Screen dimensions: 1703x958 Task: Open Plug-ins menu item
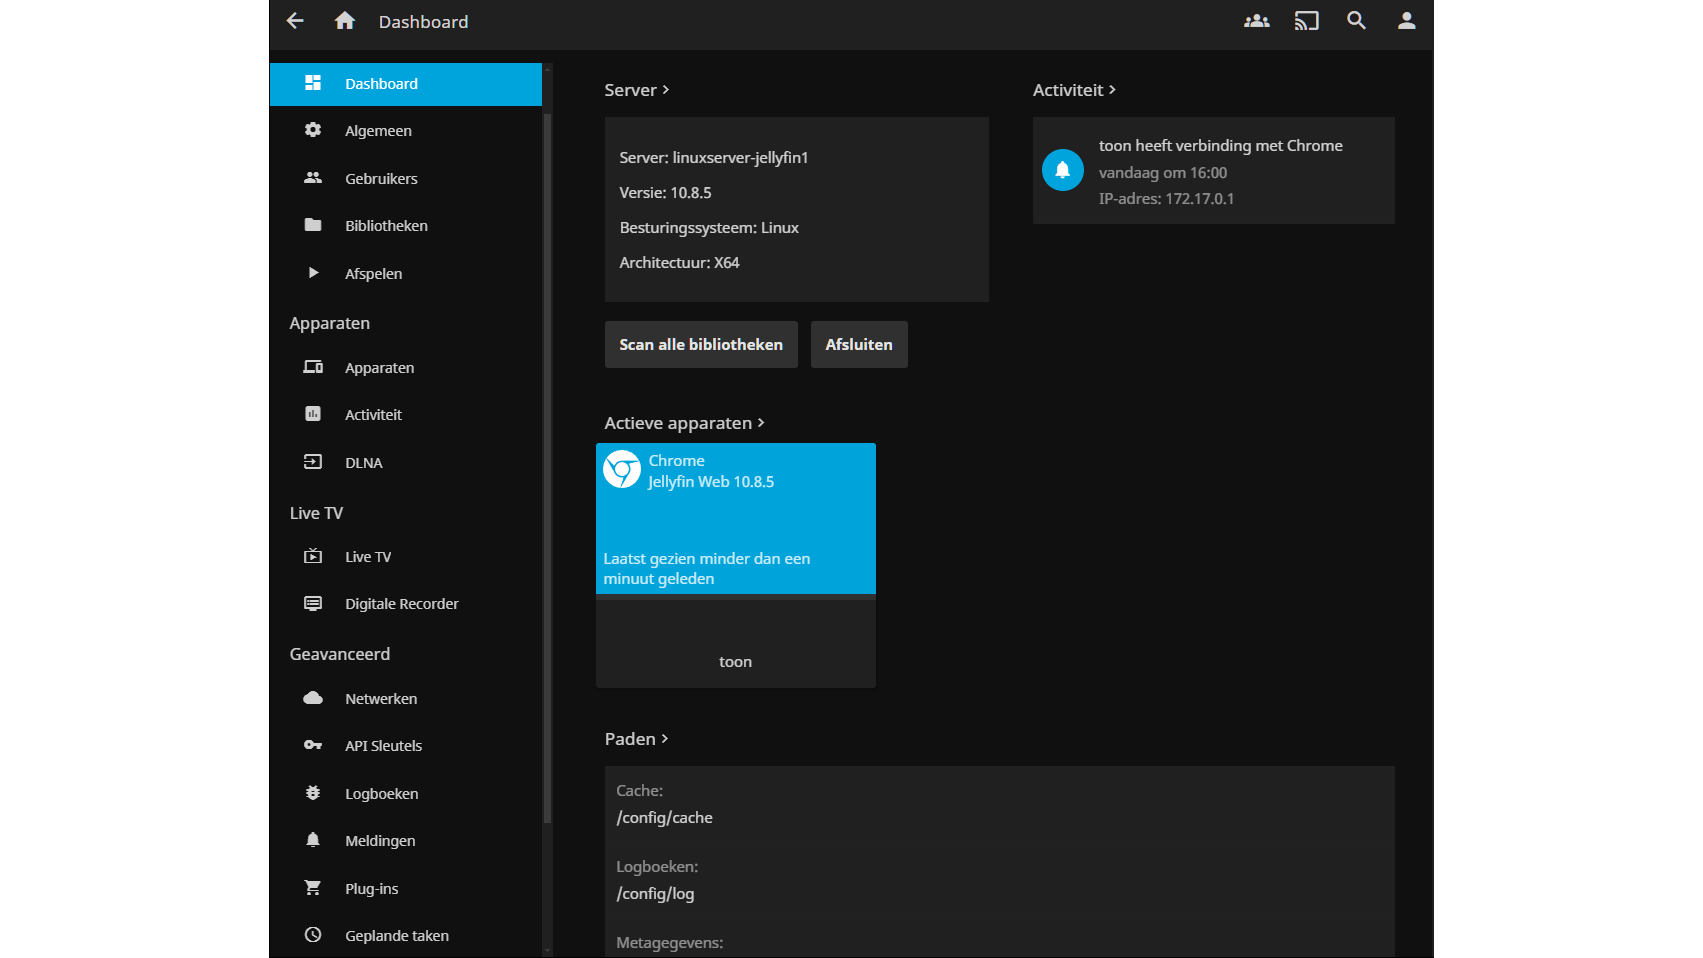pyautogui.click(x=371, y=889)
